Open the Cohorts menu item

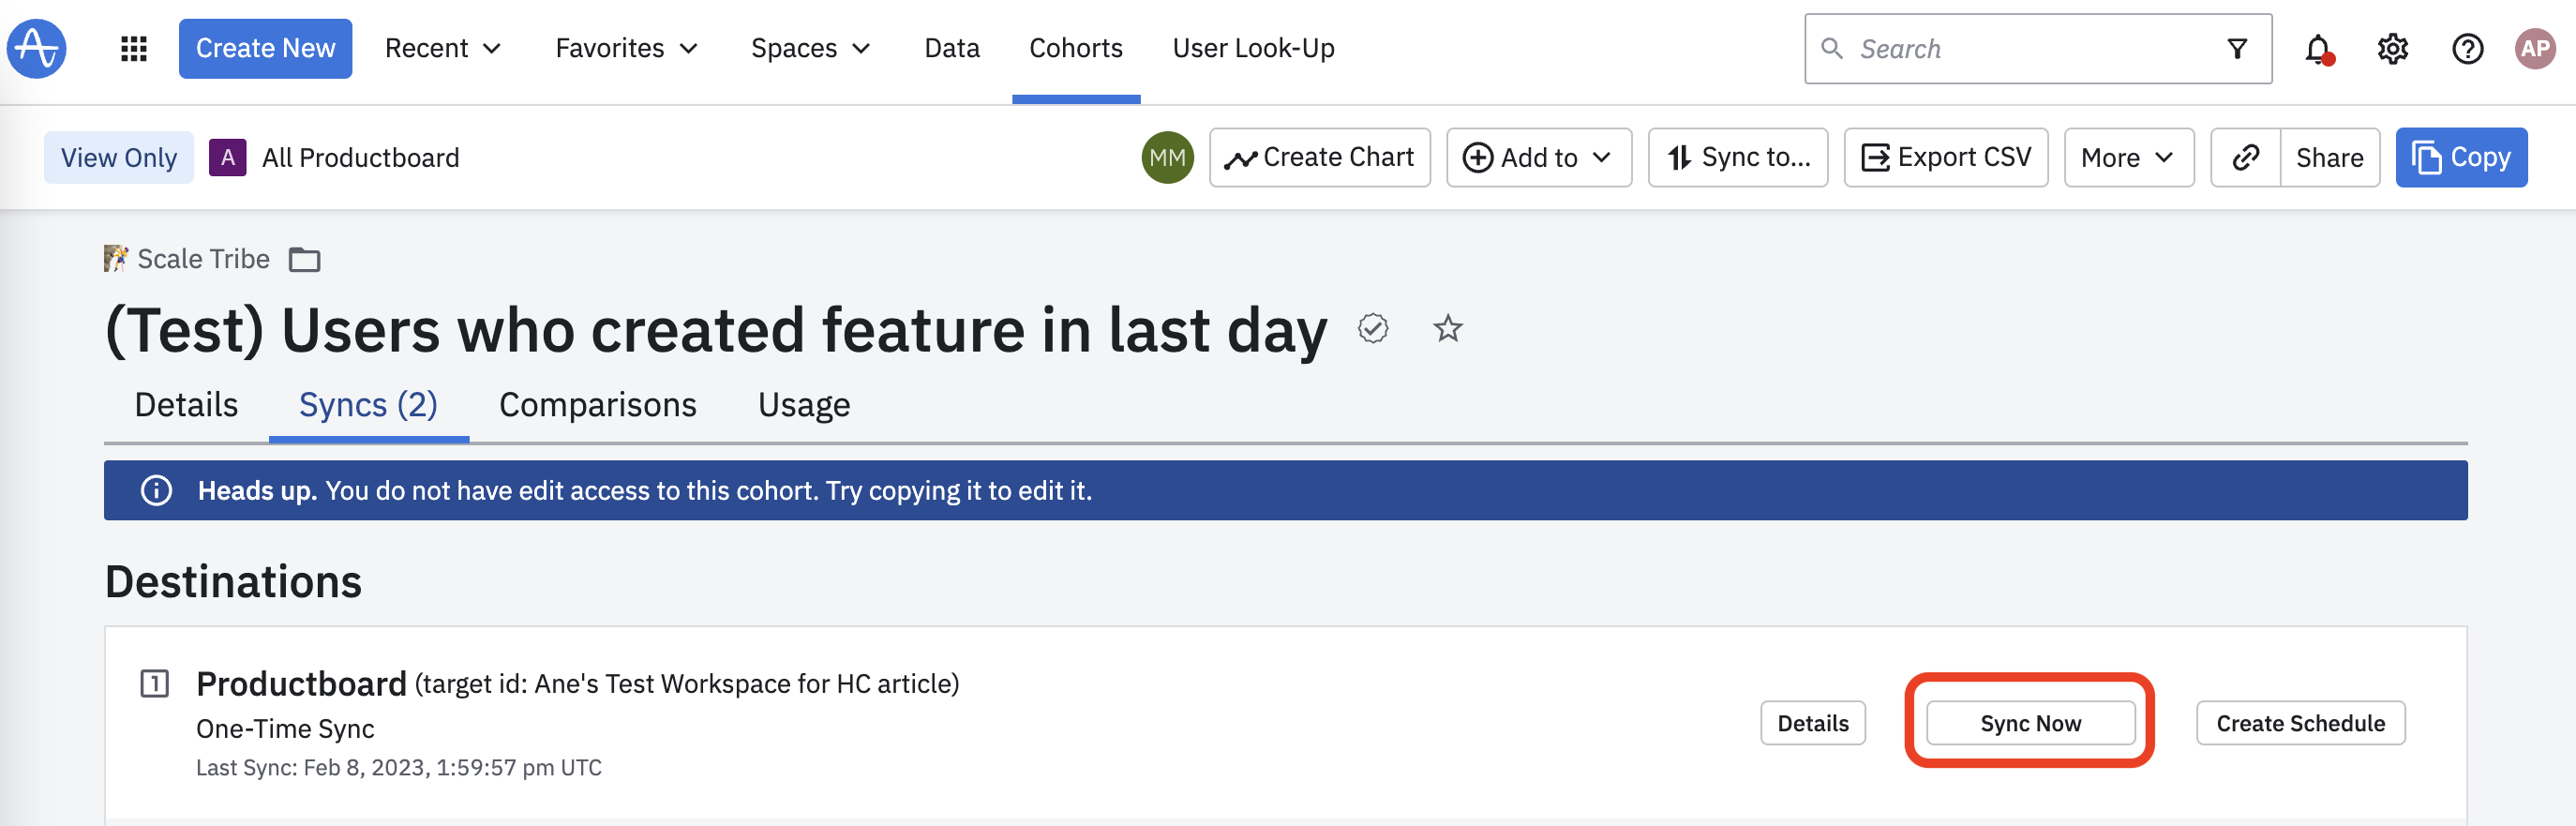1075,48
